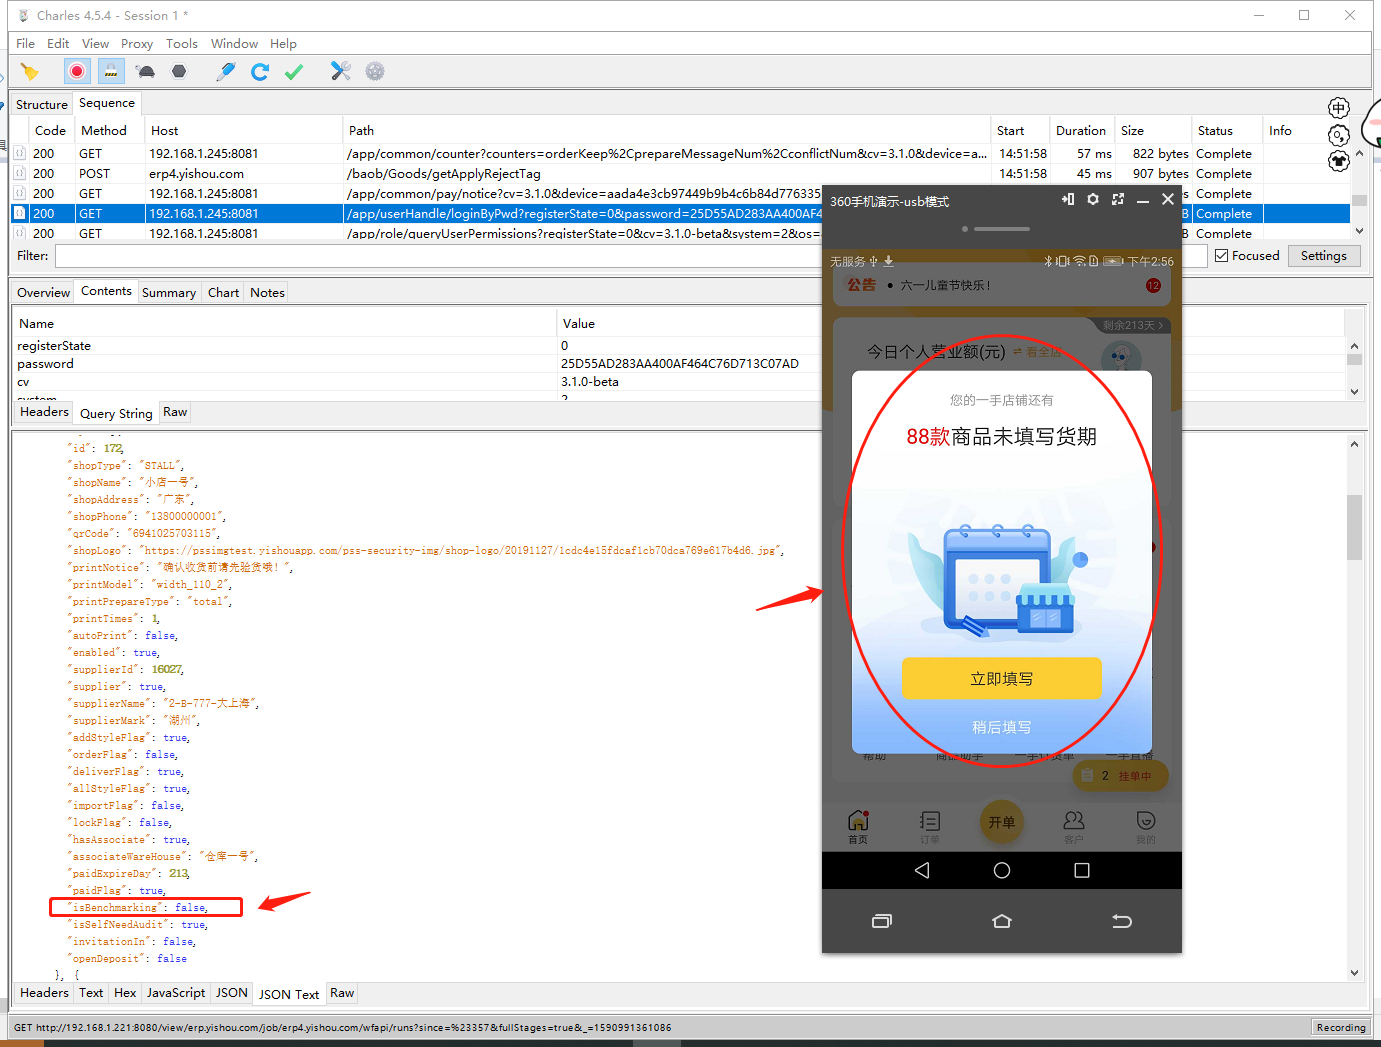Click into the Filter input field
The image size is (1381, 1047).
click(x=630, y=256)
